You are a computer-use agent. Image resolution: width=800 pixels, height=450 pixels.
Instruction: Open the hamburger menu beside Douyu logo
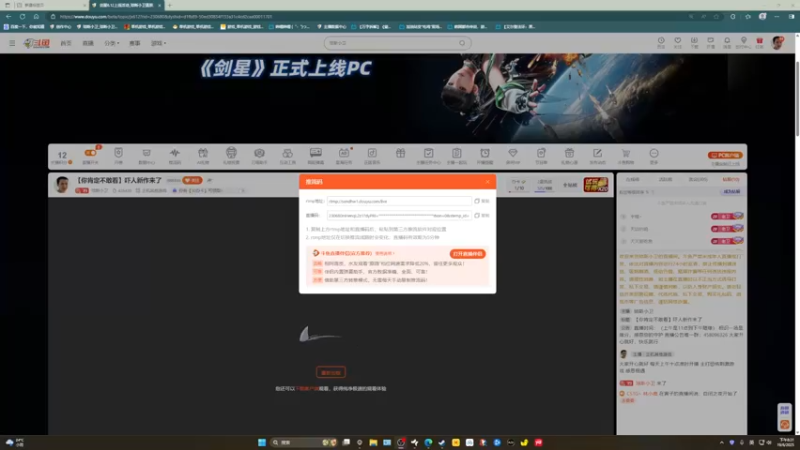click(x=12, y=43)
